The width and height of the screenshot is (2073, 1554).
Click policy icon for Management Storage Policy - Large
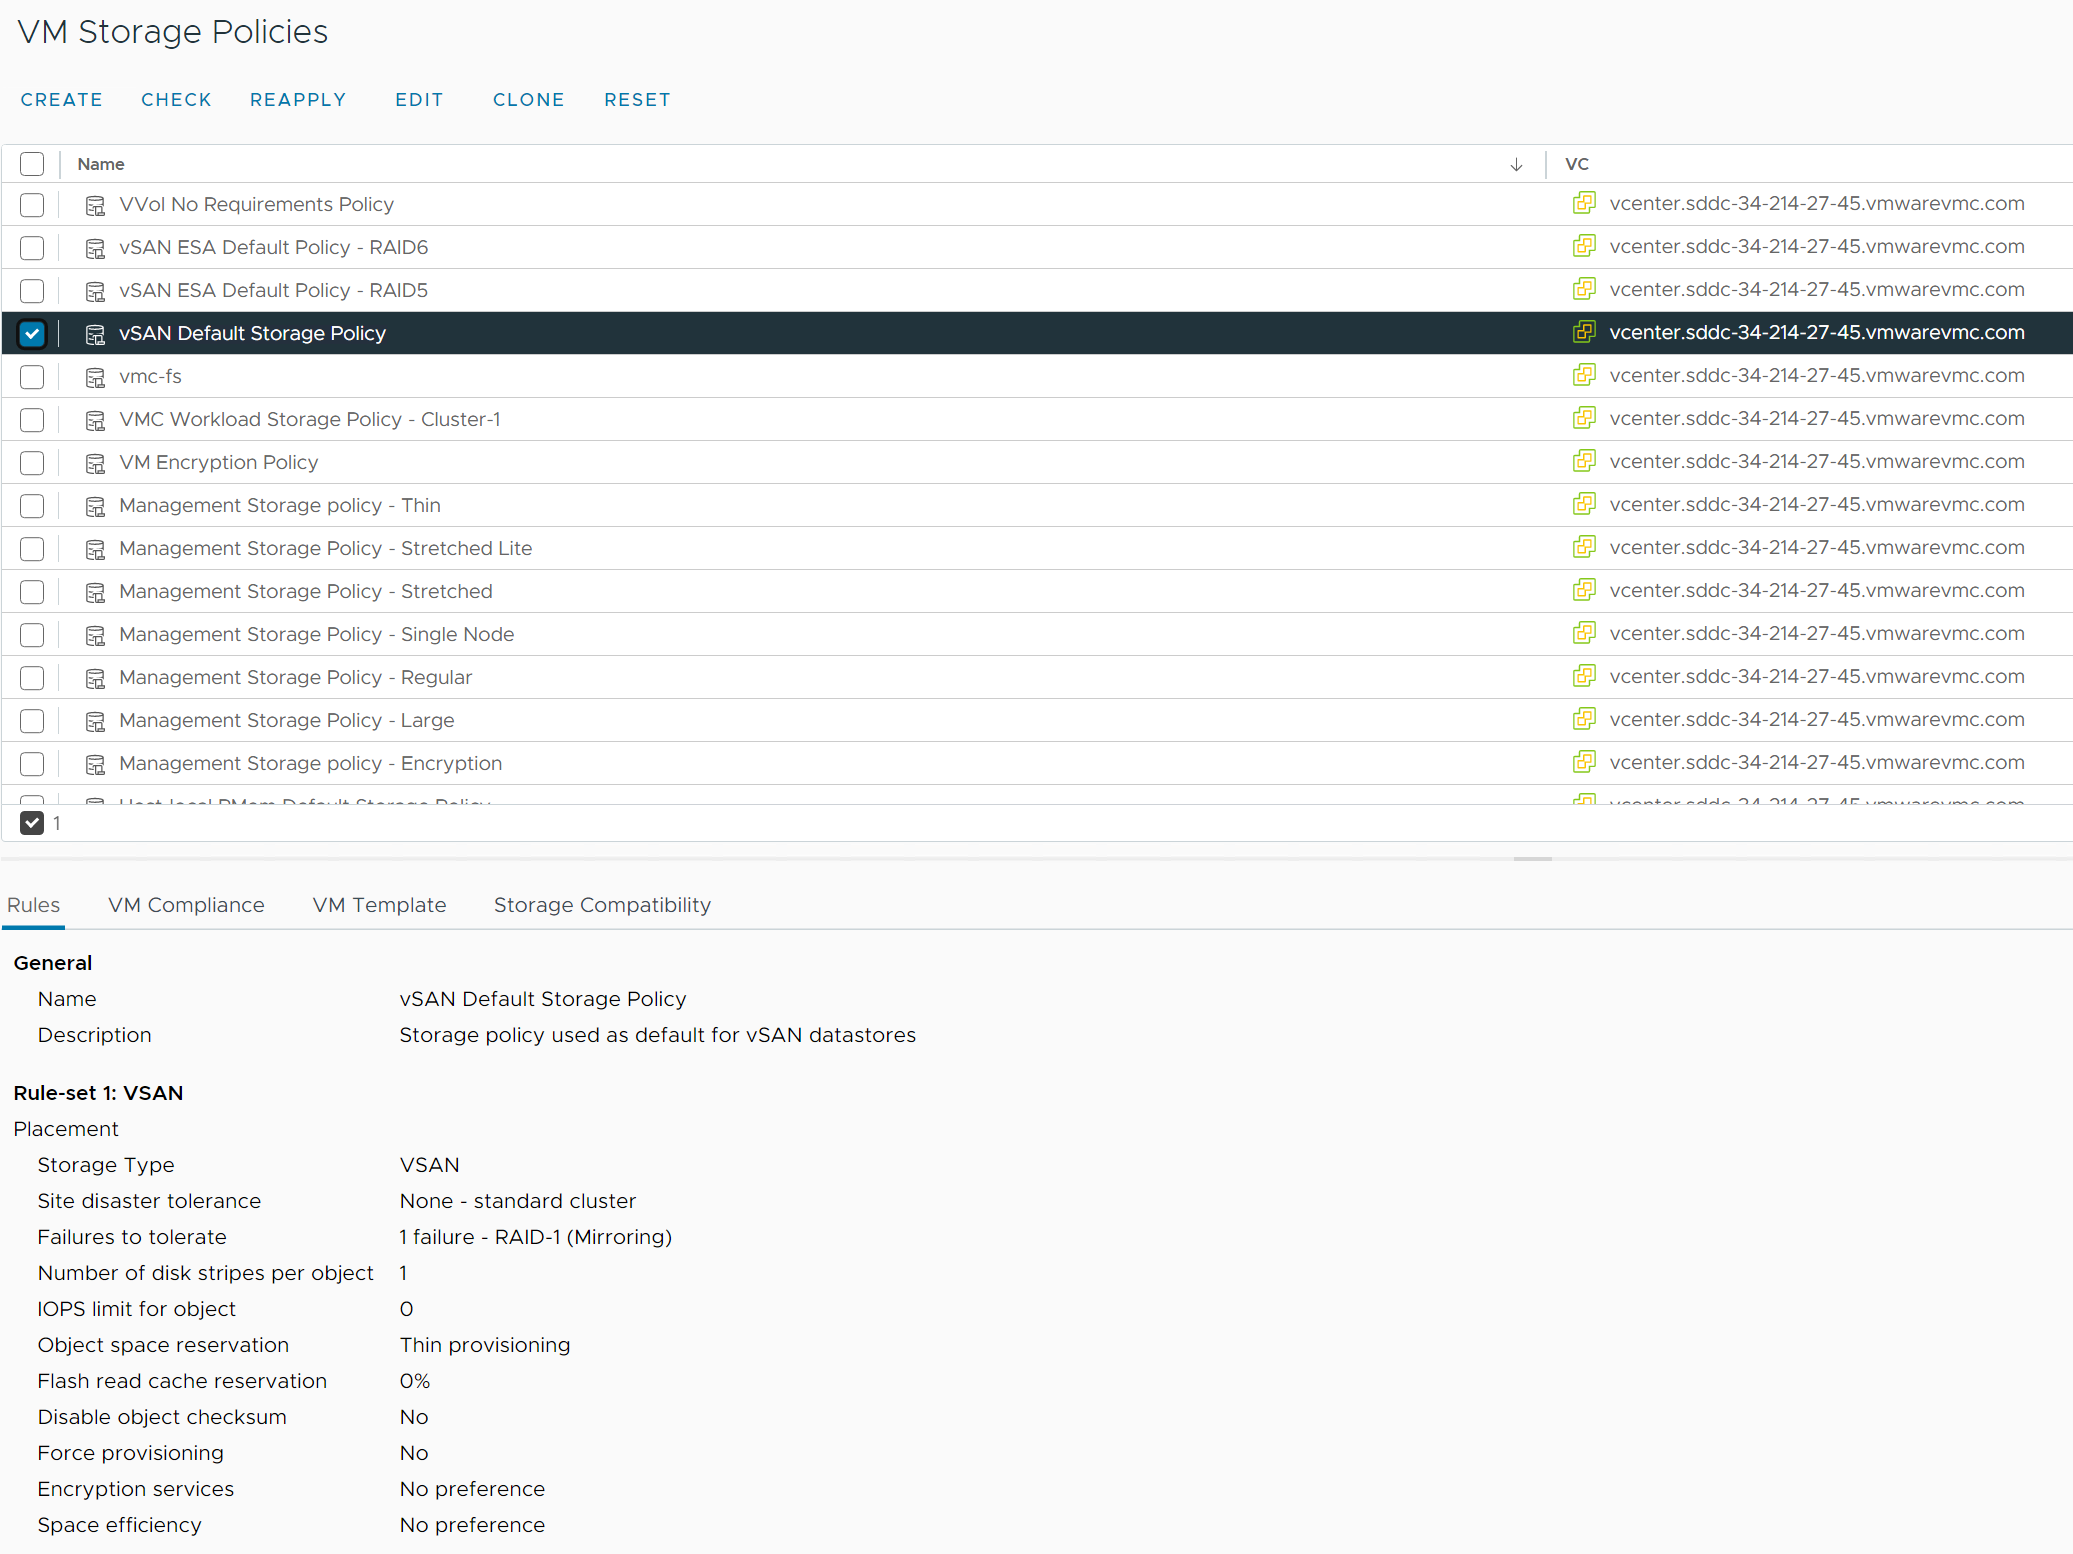point(95,721)
